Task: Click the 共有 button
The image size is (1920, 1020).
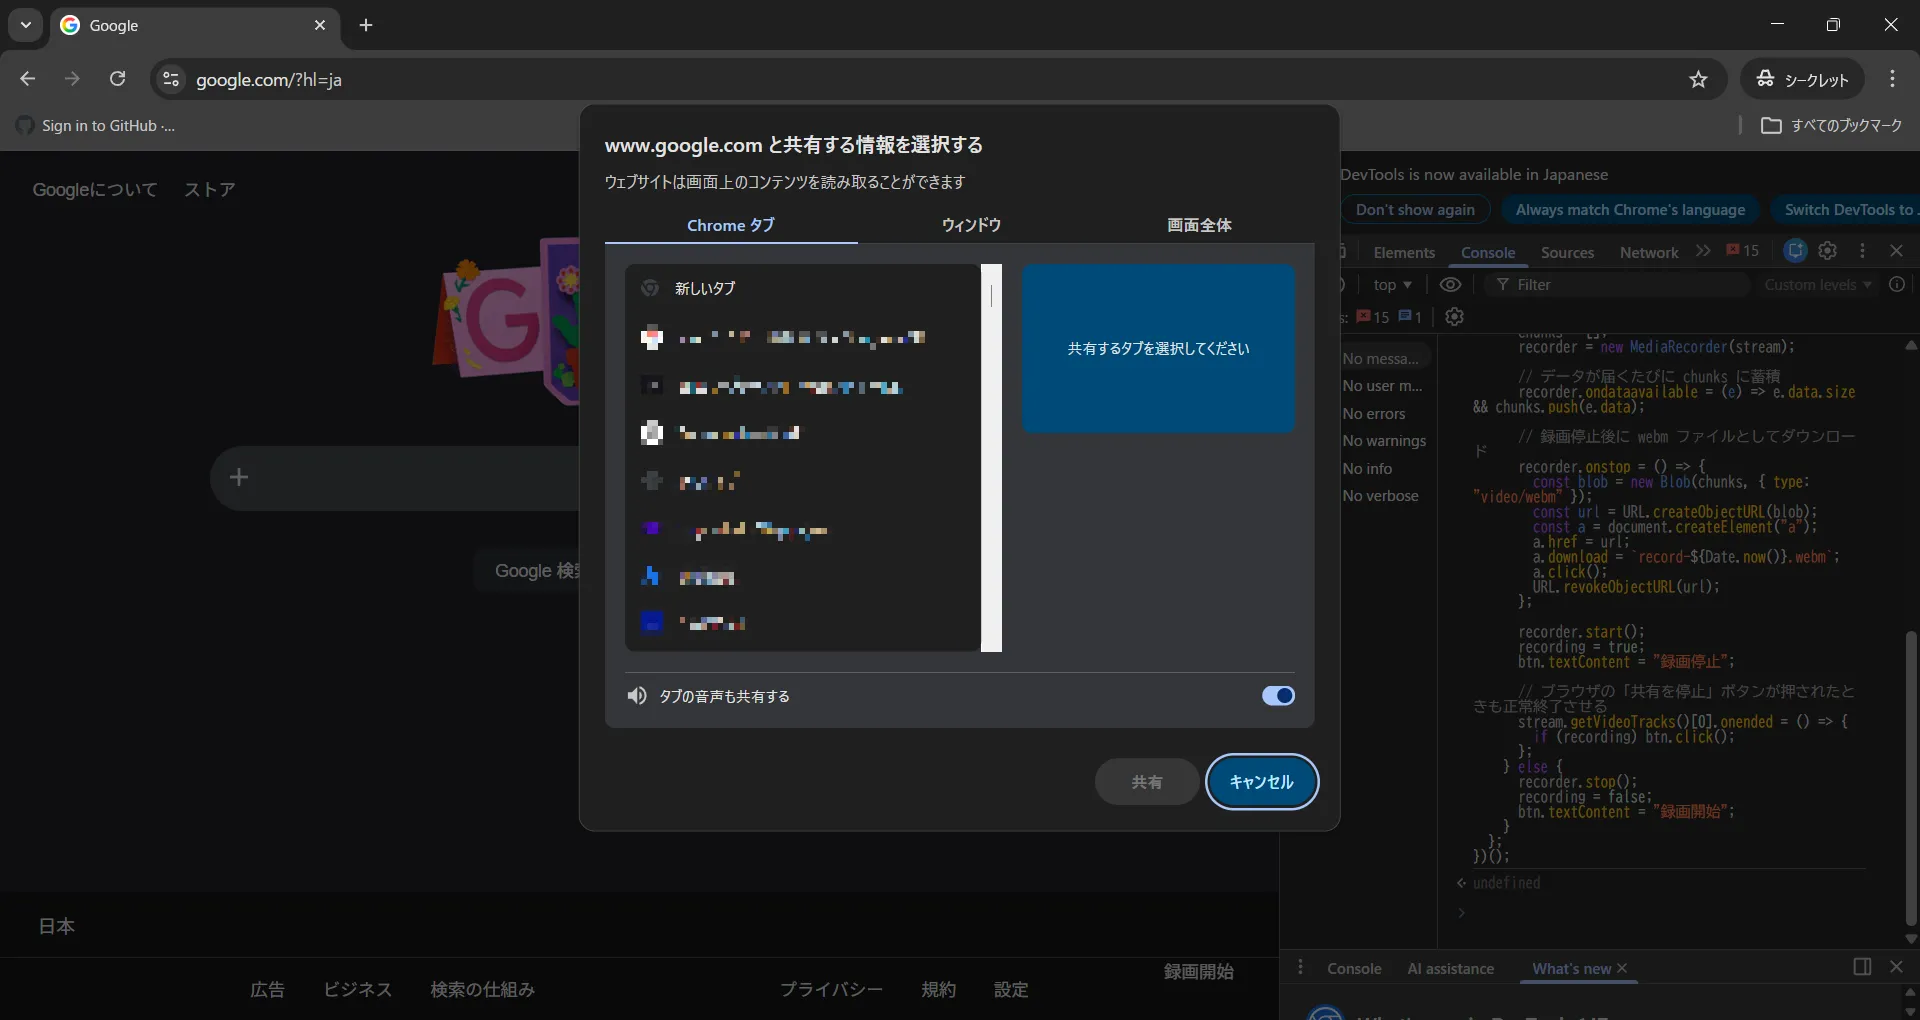Action: [1147, 782]
